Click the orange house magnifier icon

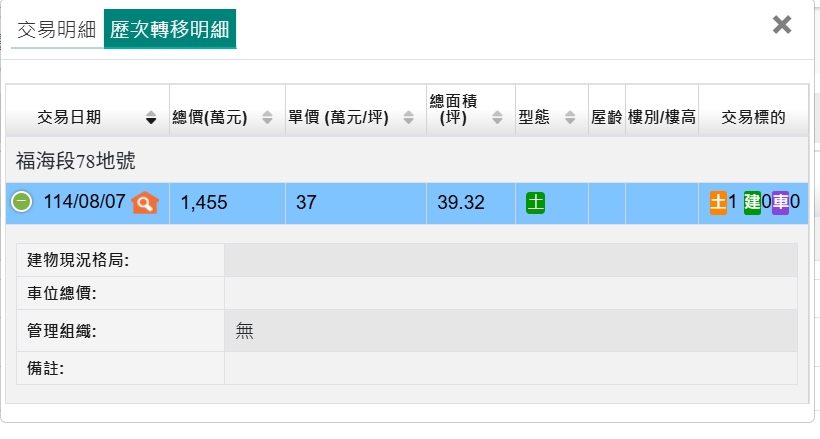coord(145,202)
